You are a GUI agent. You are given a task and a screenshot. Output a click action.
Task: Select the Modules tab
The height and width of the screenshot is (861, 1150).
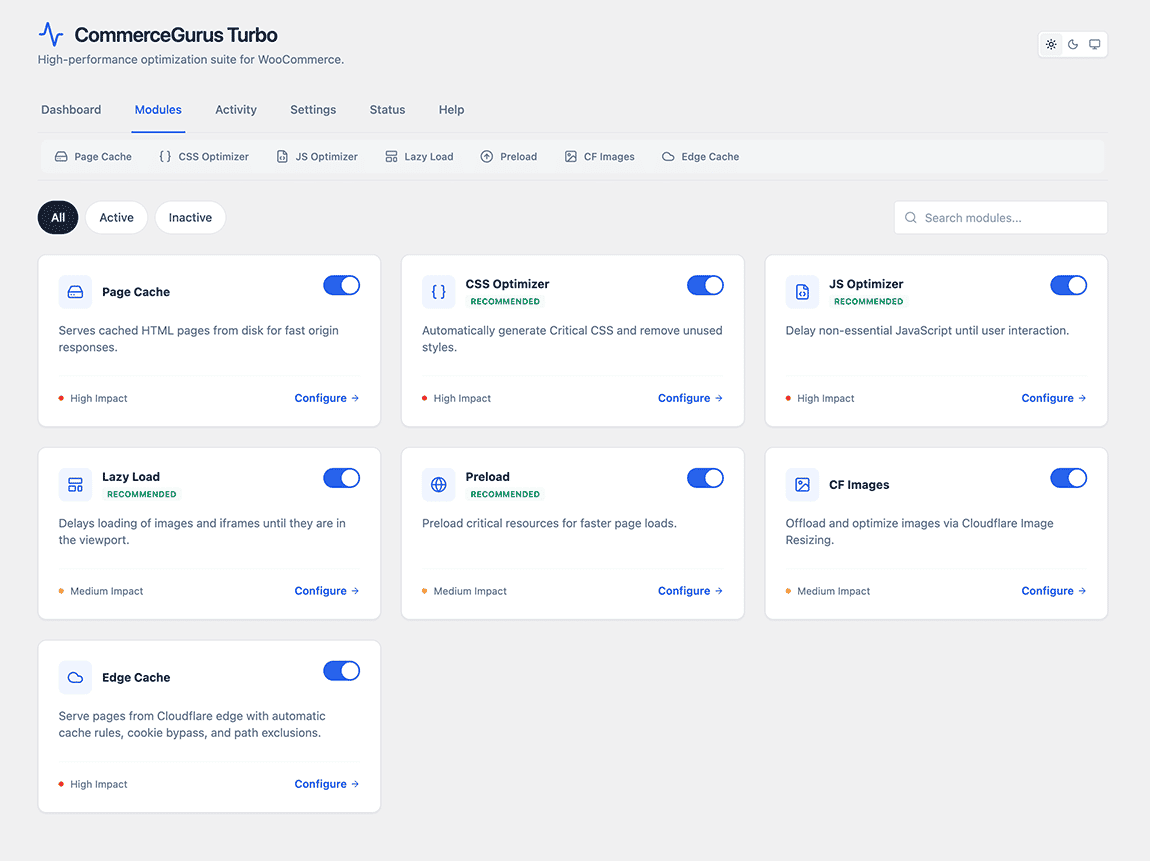(x=158, y=109)
